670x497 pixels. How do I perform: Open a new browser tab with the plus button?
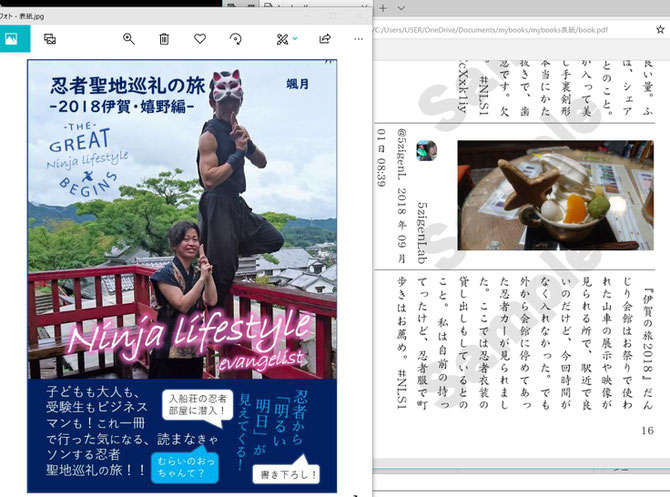383,8
